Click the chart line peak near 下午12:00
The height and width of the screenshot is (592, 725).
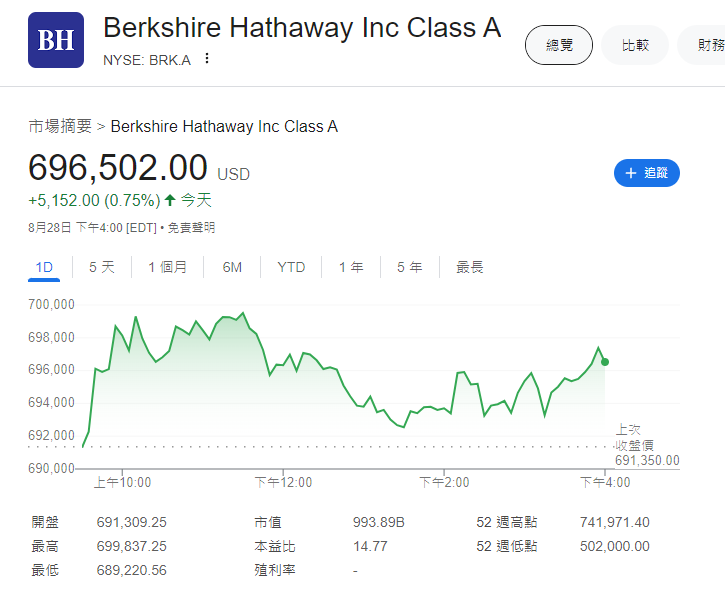[243, 314]
